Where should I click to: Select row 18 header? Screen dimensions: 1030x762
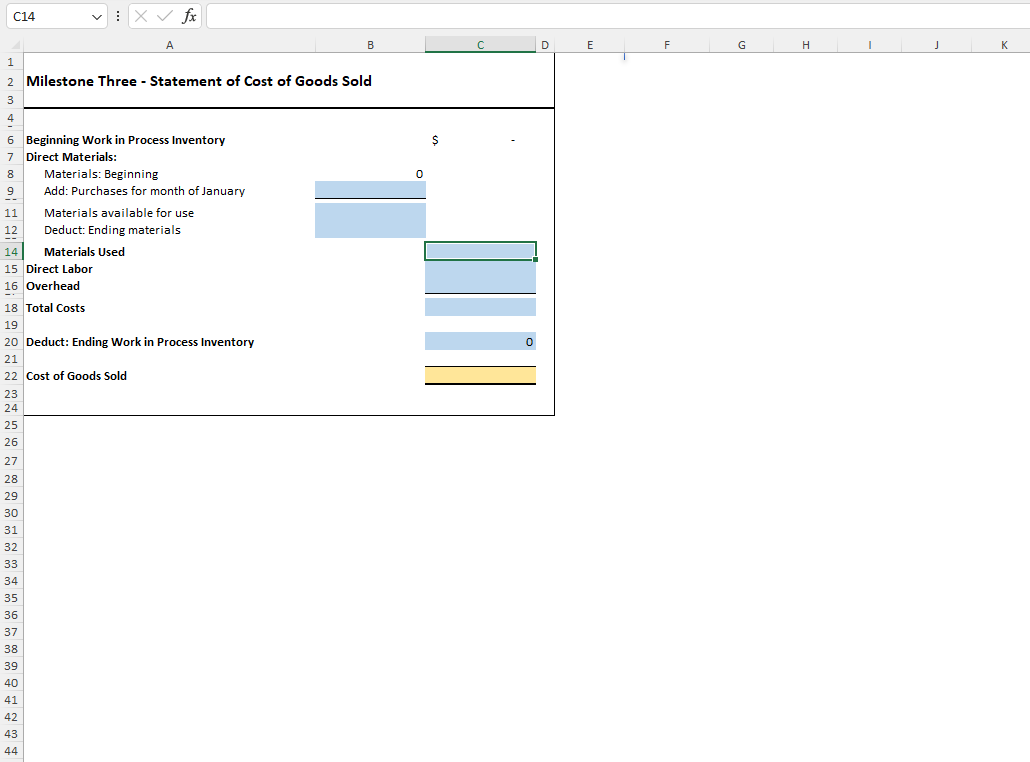click(11, 308)
